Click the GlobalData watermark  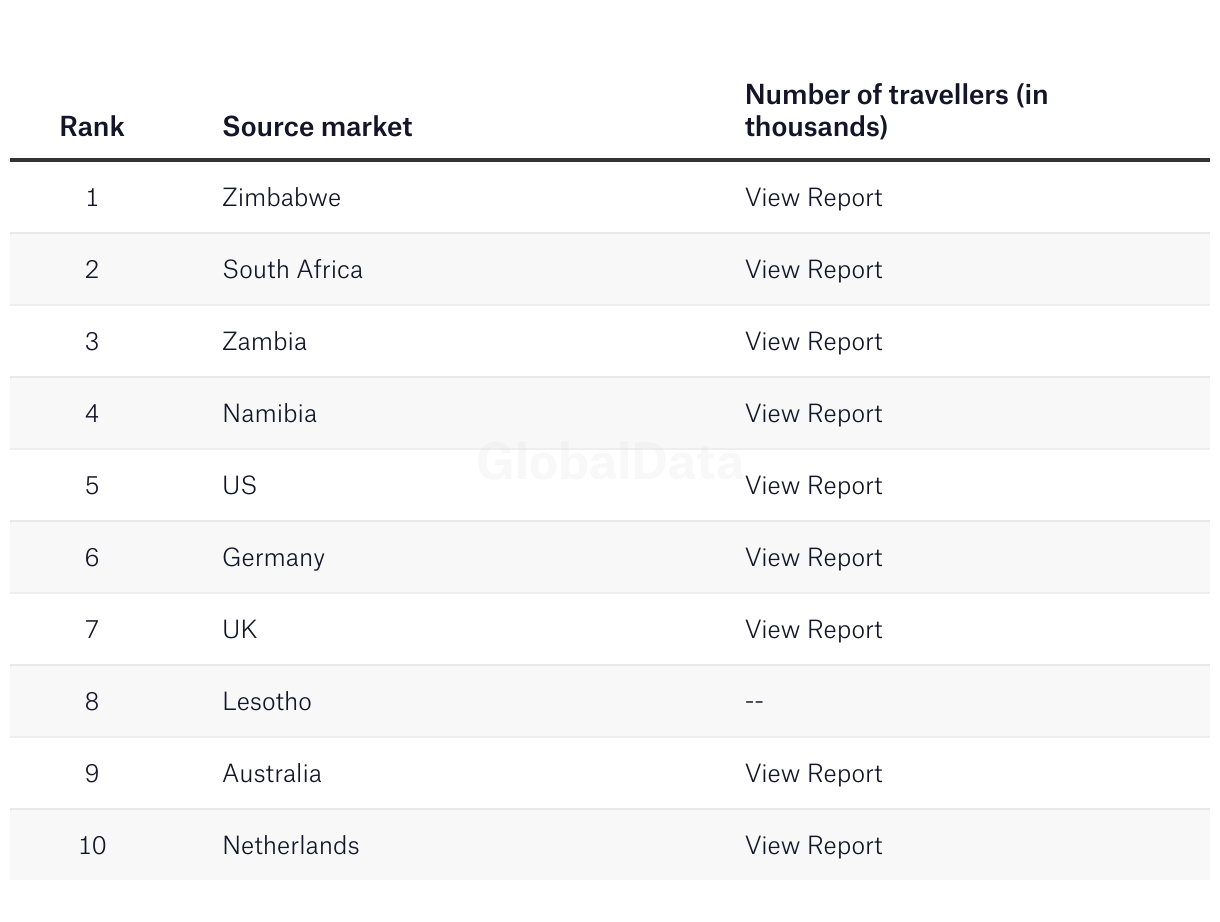point(609,462)
